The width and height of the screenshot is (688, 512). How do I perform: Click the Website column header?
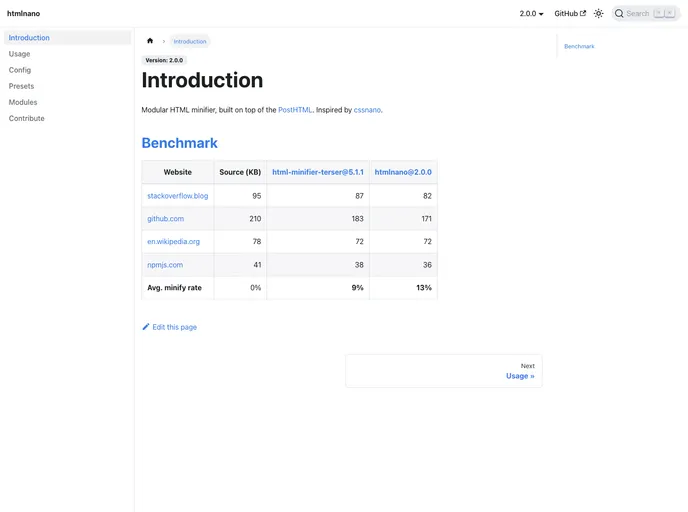(x=178, y=172)
